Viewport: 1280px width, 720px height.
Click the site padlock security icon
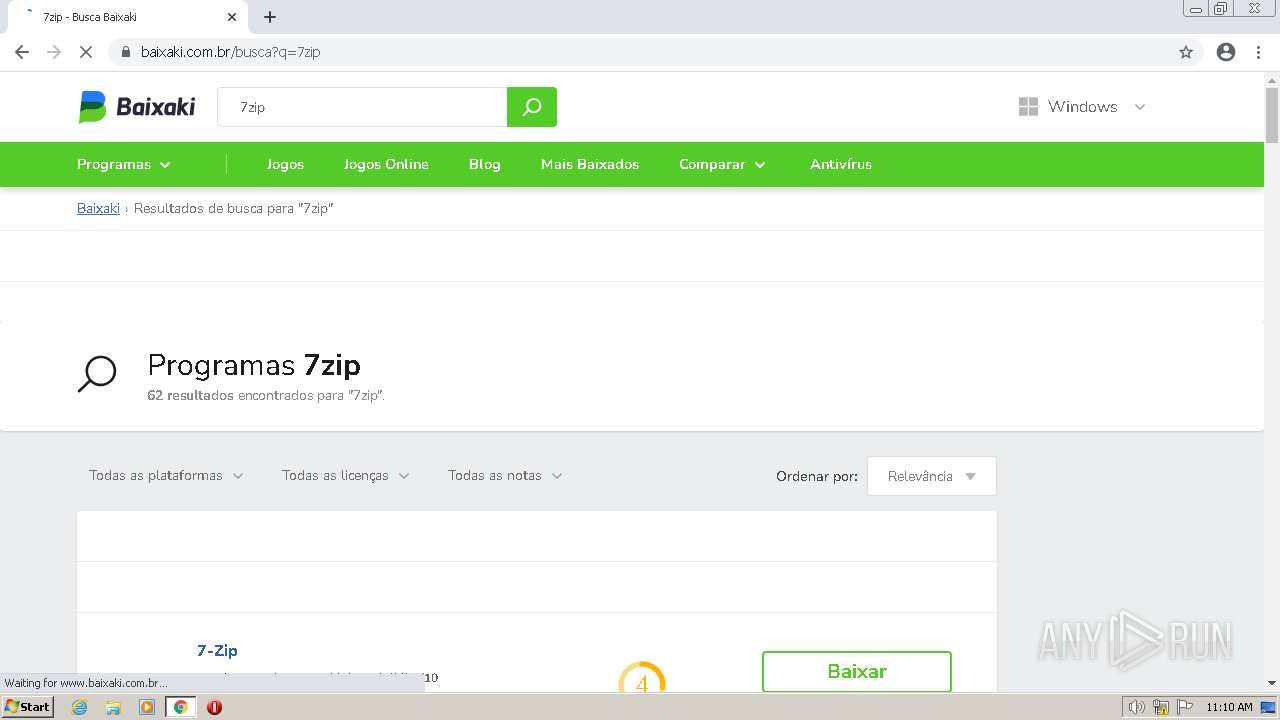click(x=126, y=52)
